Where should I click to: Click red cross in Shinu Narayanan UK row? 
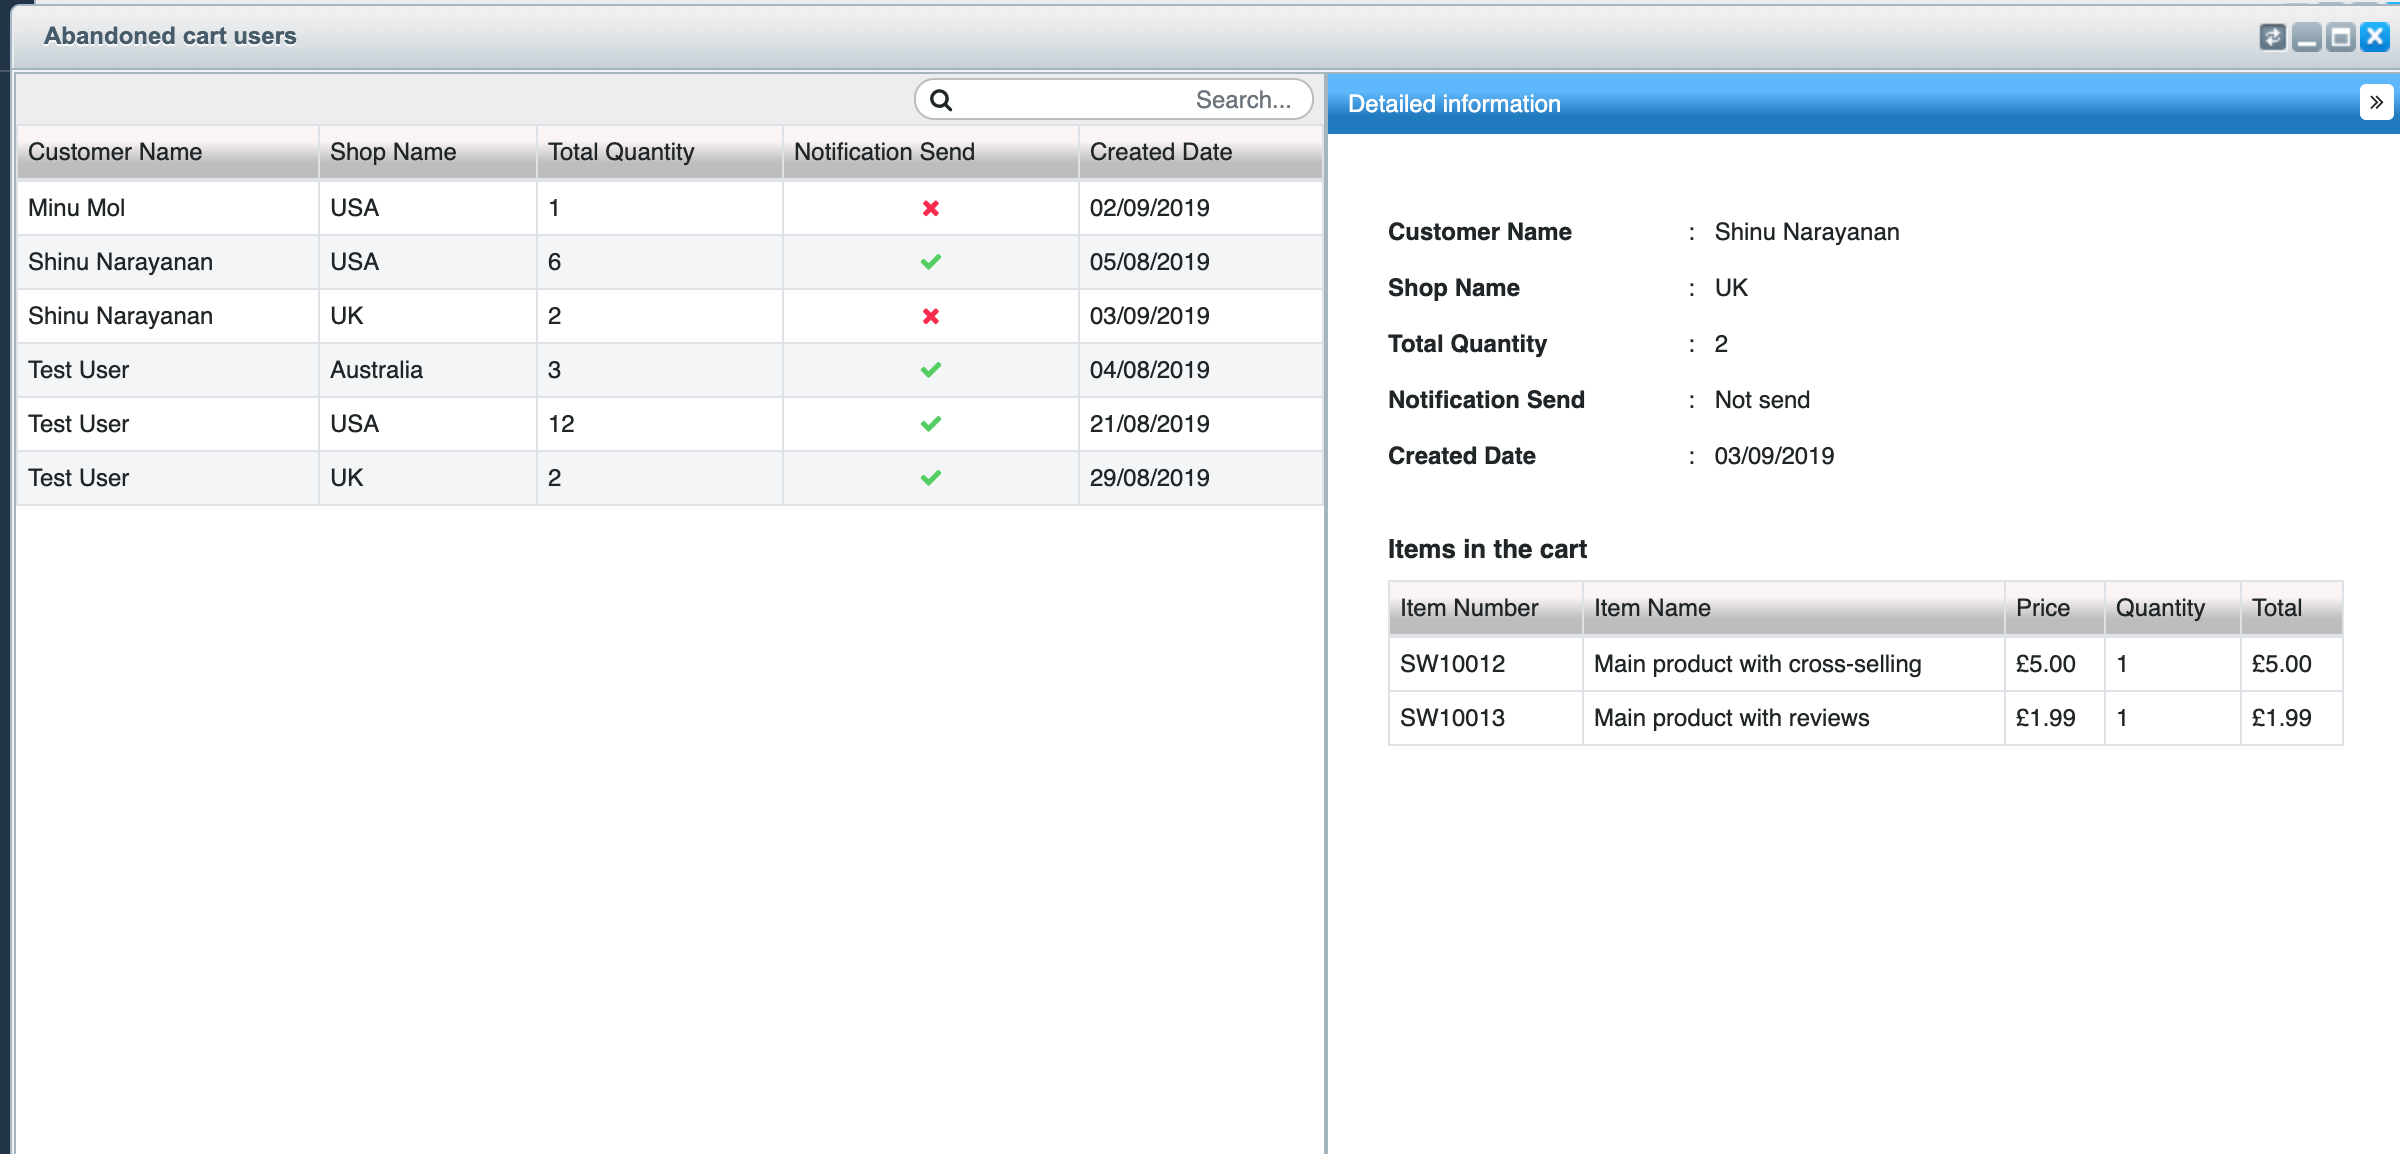931,316
